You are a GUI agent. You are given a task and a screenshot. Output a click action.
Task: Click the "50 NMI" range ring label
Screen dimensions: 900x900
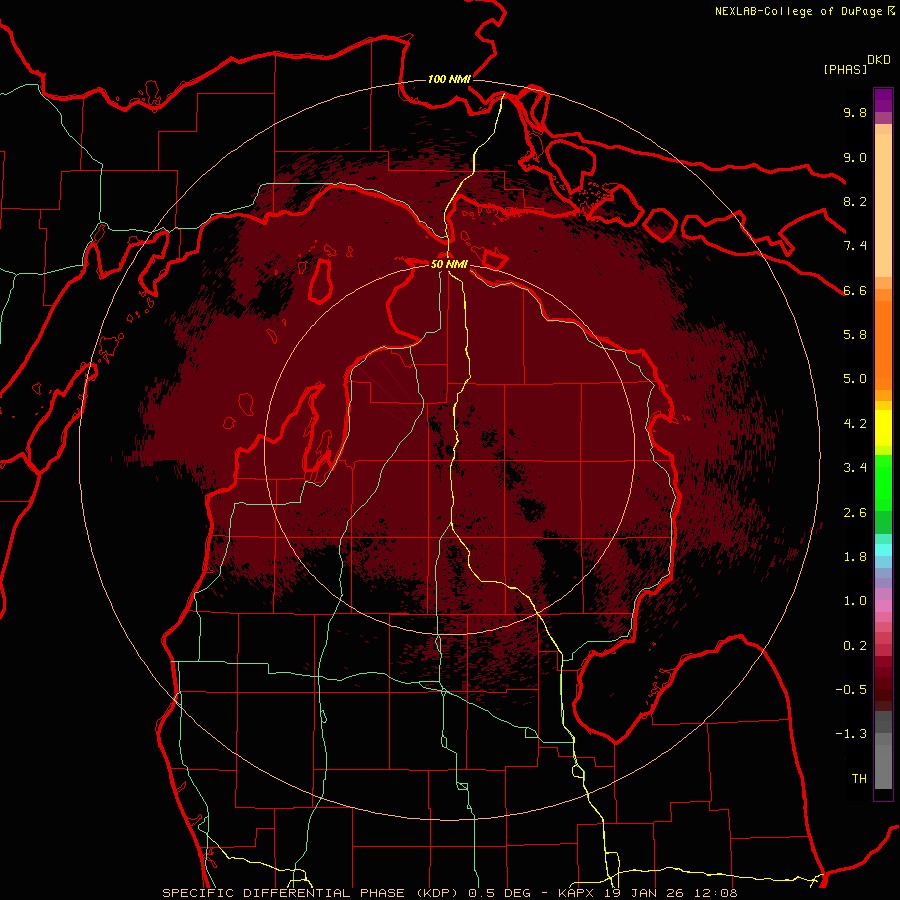pyautogui.click(x=449, y=265)
